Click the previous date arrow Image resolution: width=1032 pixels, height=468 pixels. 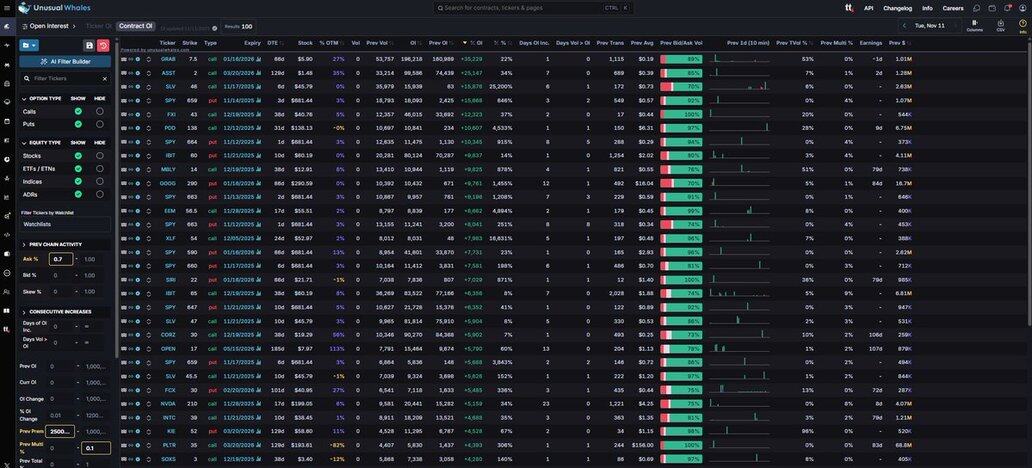(904, 25)
